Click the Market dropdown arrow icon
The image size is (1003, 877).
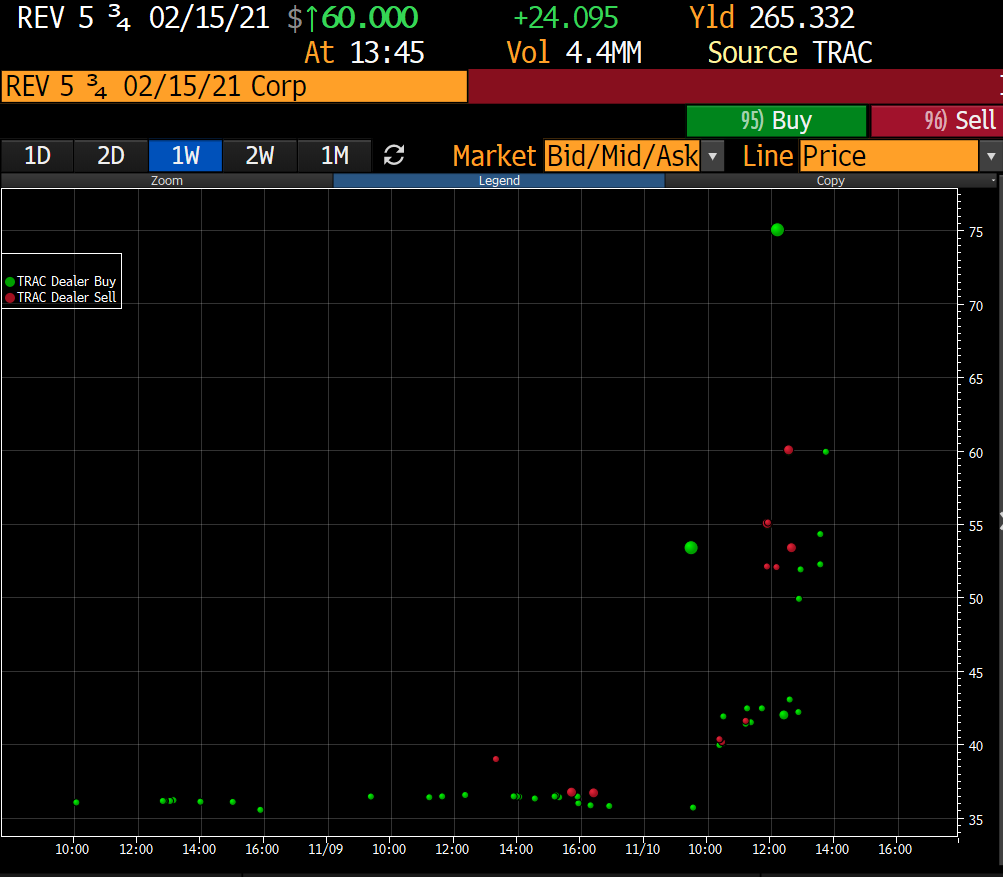click(711, 156)
